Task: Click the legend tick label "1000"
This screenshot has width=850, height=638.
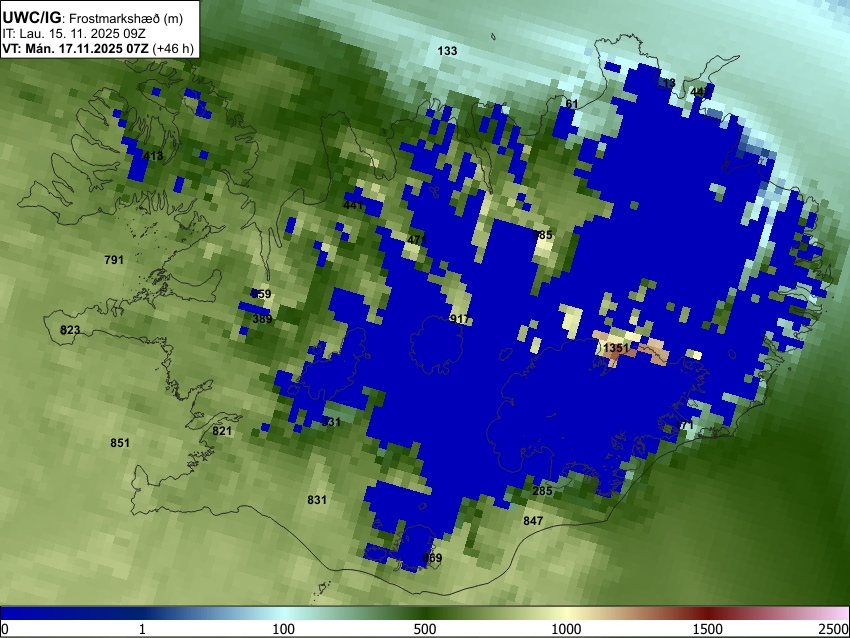Action: point(566,629)
